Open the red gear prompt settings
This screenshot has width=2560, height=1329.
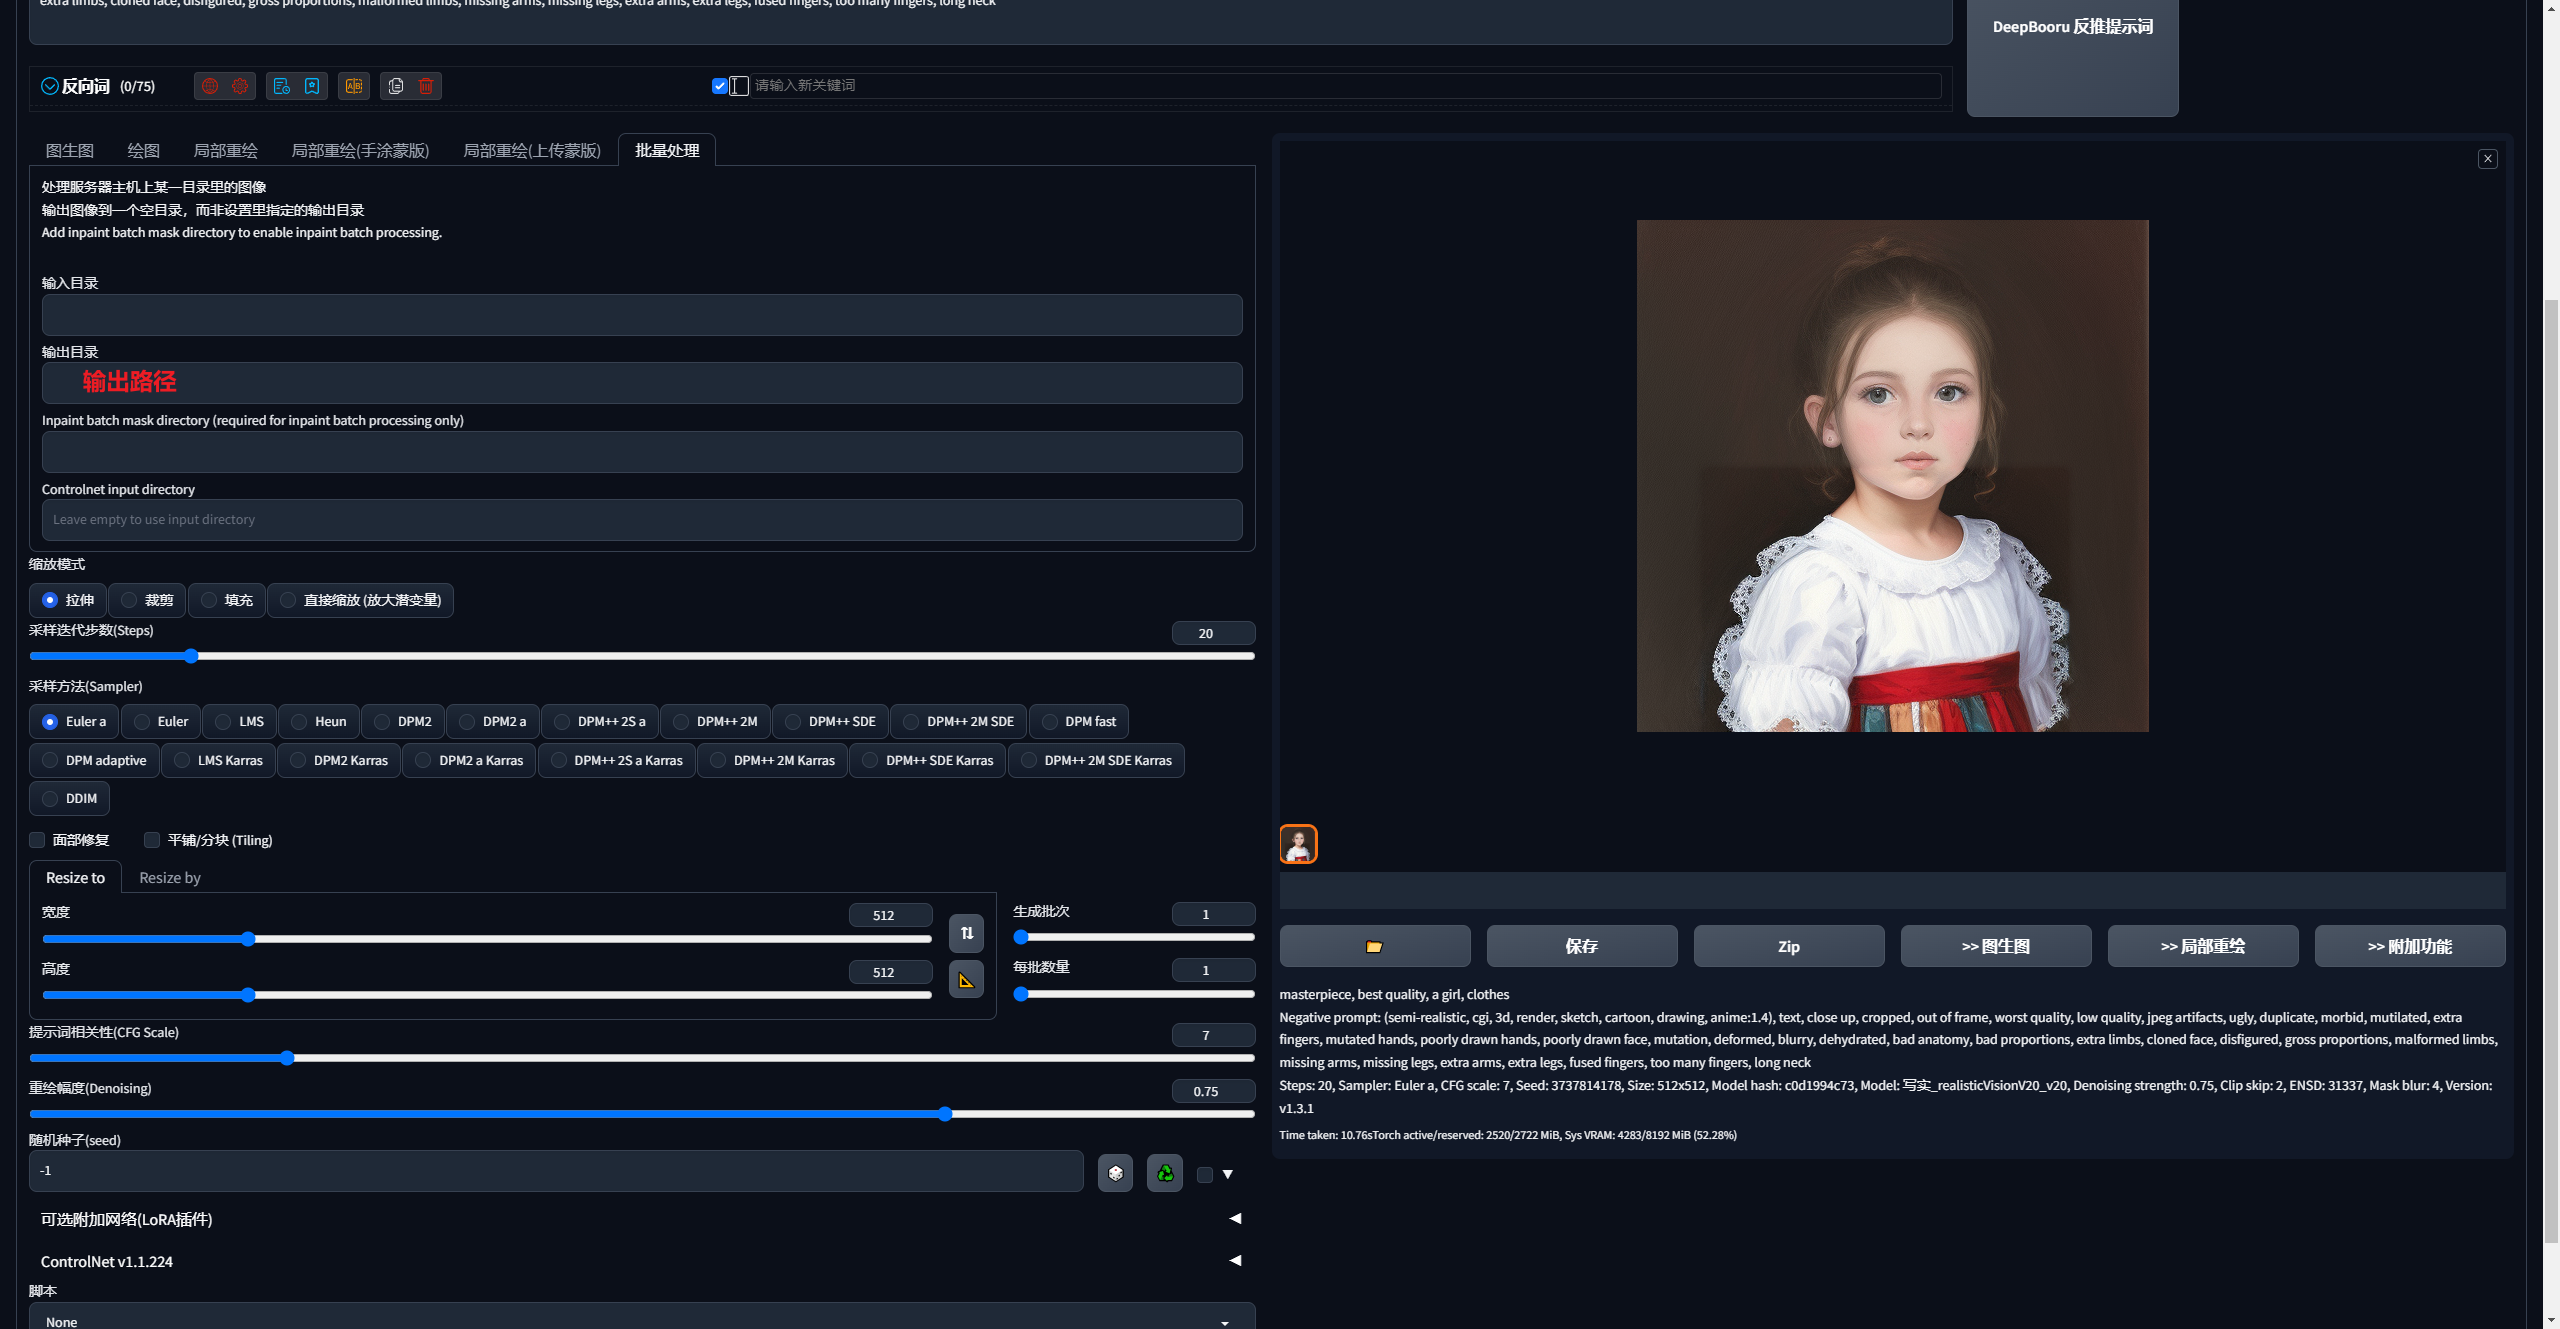click(240, 86)
